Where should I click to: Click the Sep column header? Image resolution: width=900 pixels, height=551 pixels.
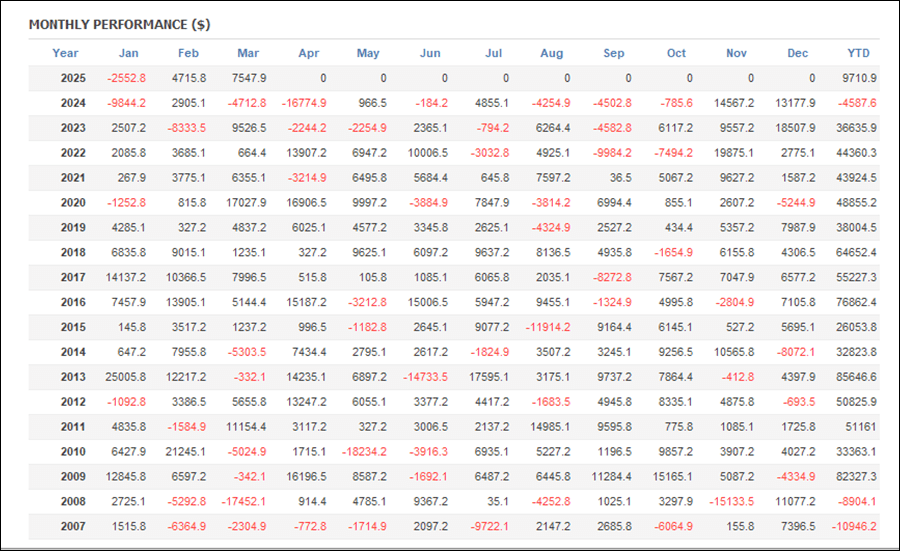click(614, 53)
